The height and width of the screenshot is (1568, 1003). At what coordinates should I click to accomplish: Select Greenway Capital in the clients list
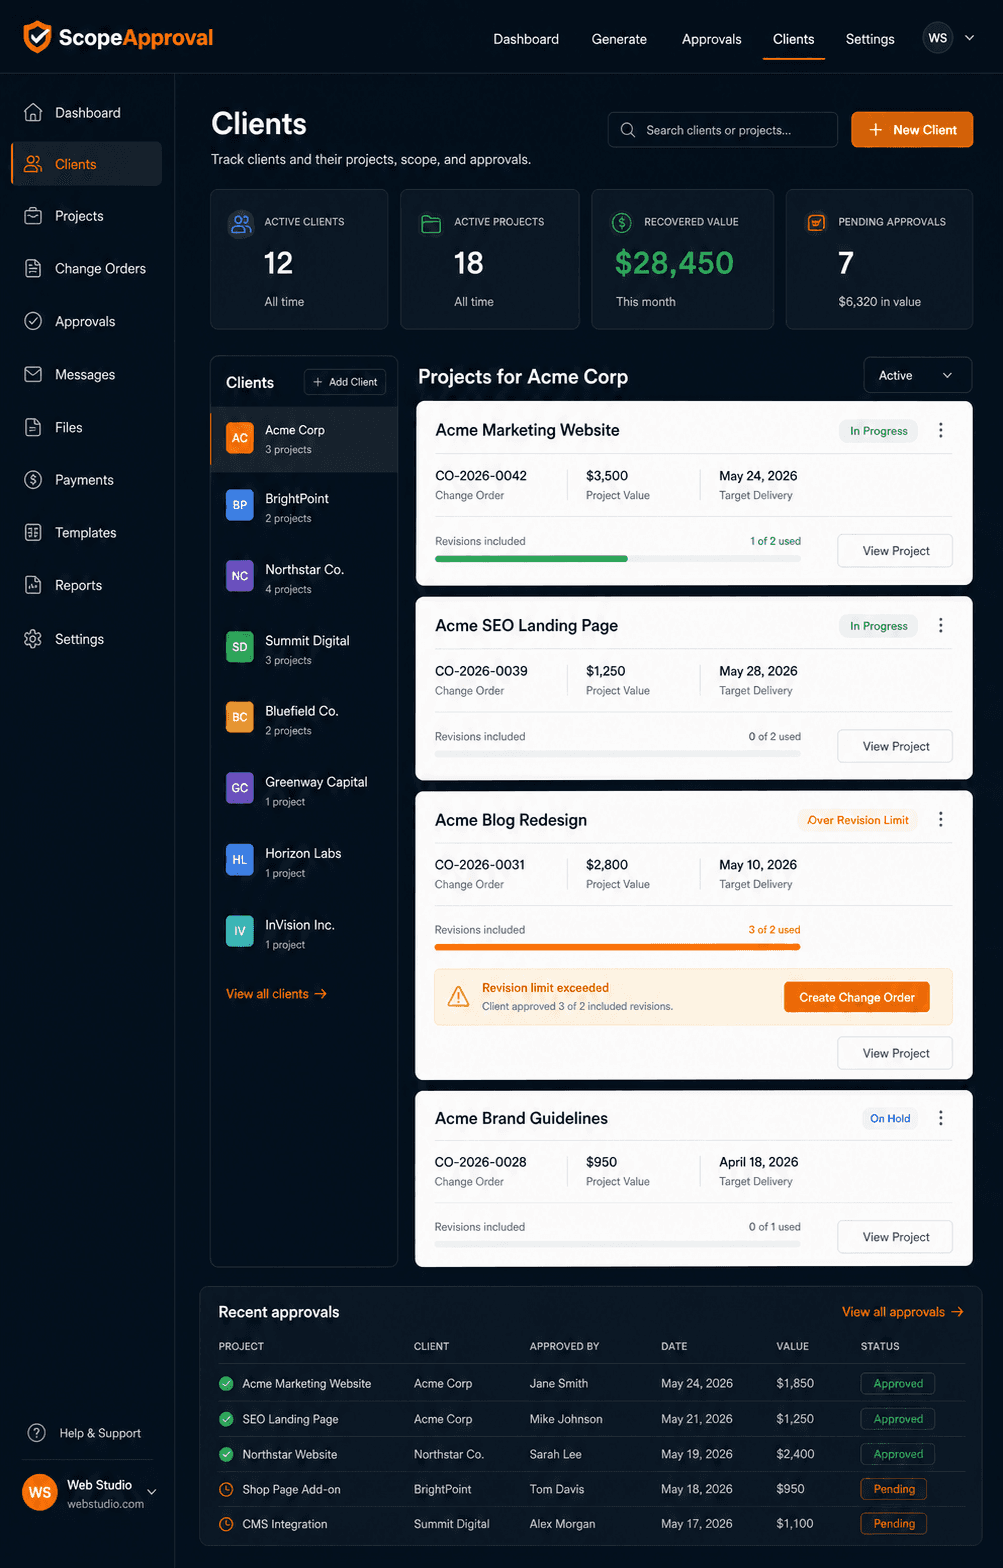pos(304,790)
